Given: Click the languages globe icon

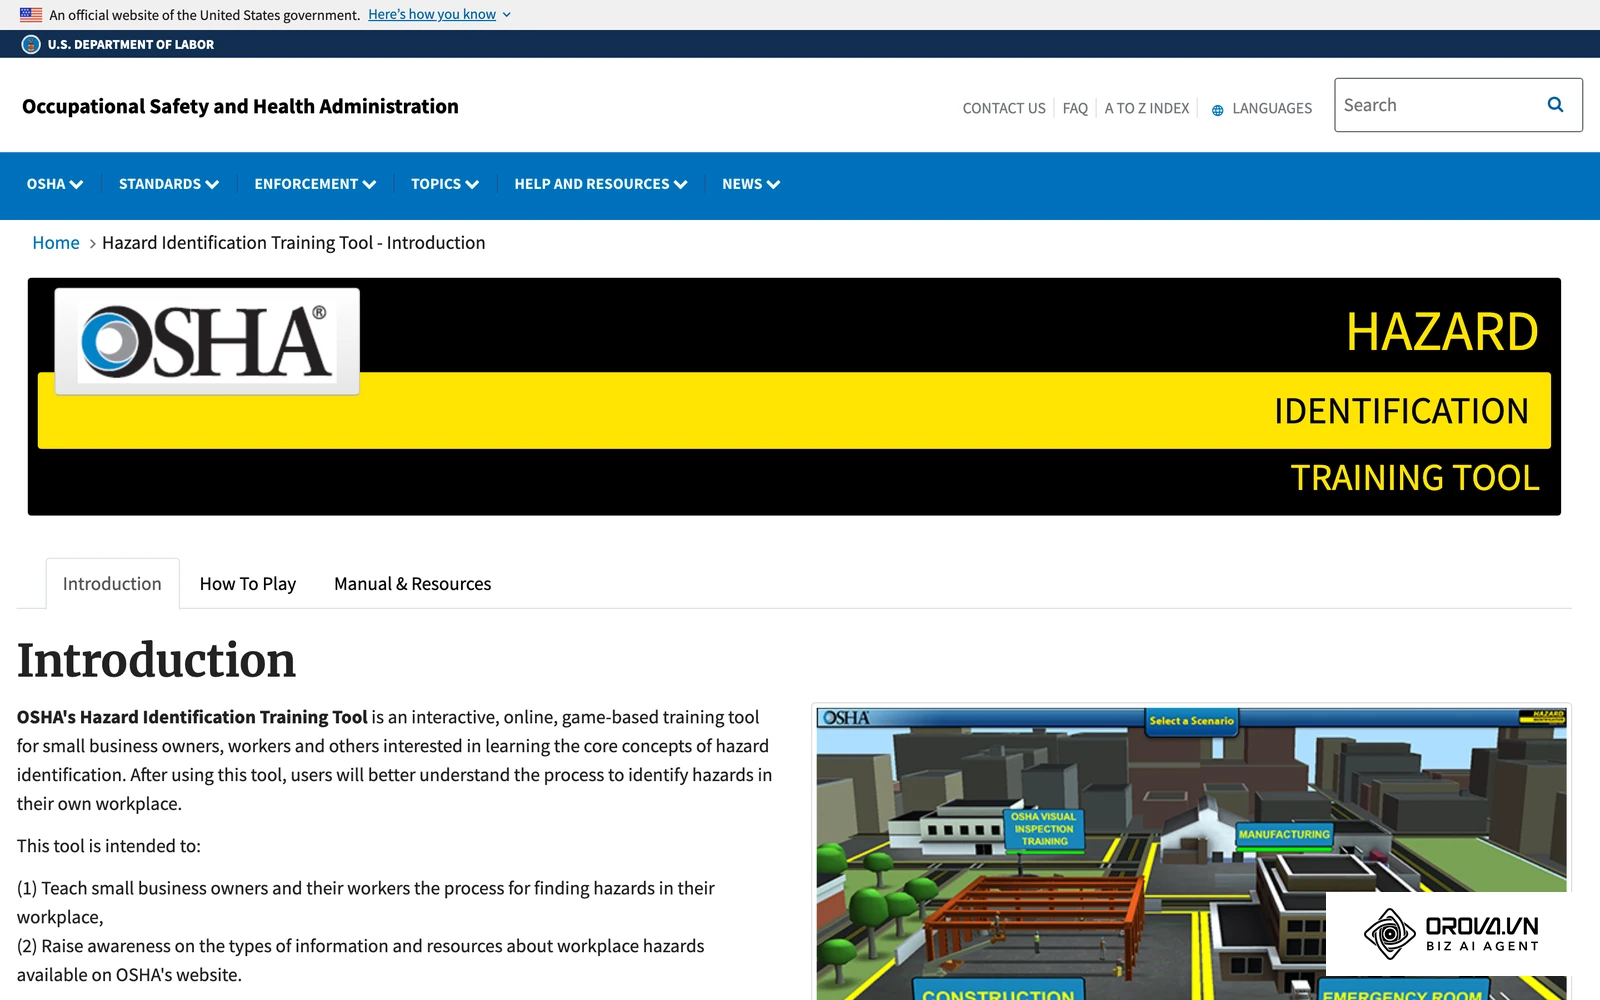Looking at the screenshot, I should point(1217,110).
